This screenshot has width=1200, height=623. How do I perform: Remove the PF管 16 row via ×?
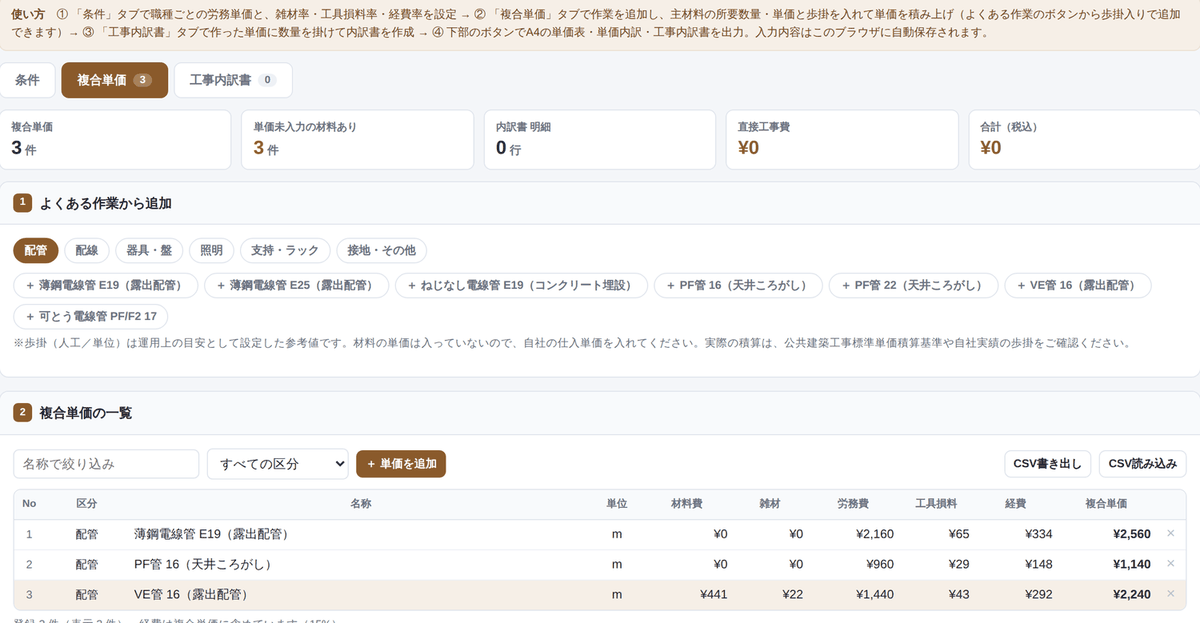click(1171, 564)
